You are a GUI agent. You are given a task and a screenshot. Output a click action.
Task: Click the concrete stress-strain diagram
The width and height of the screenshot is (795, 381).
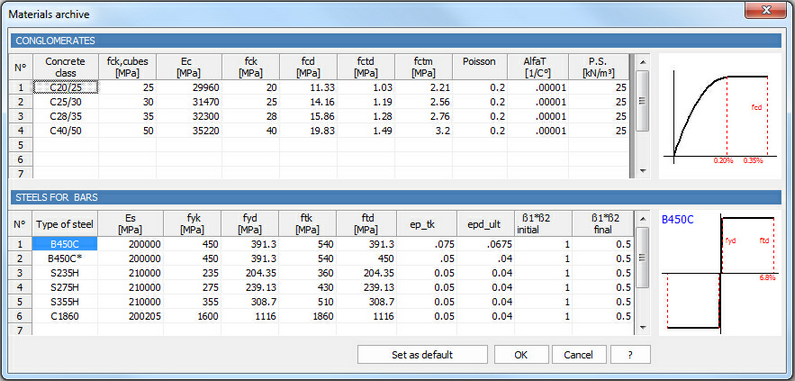719,116
